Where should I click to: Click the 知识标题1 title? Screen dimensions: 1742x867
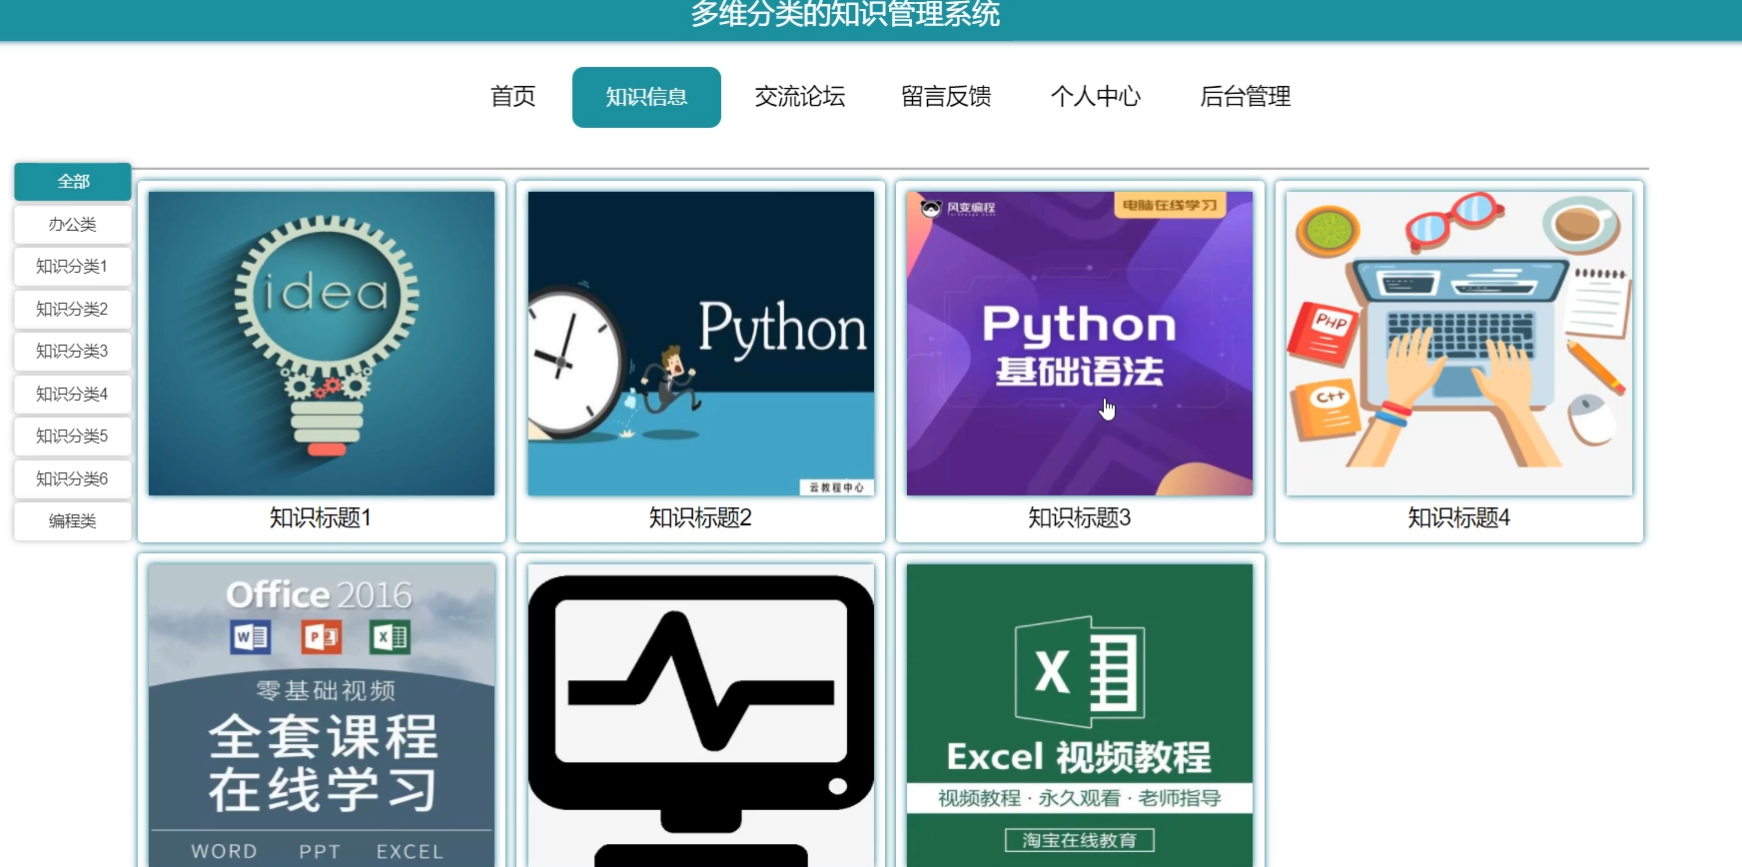(321, 518)
